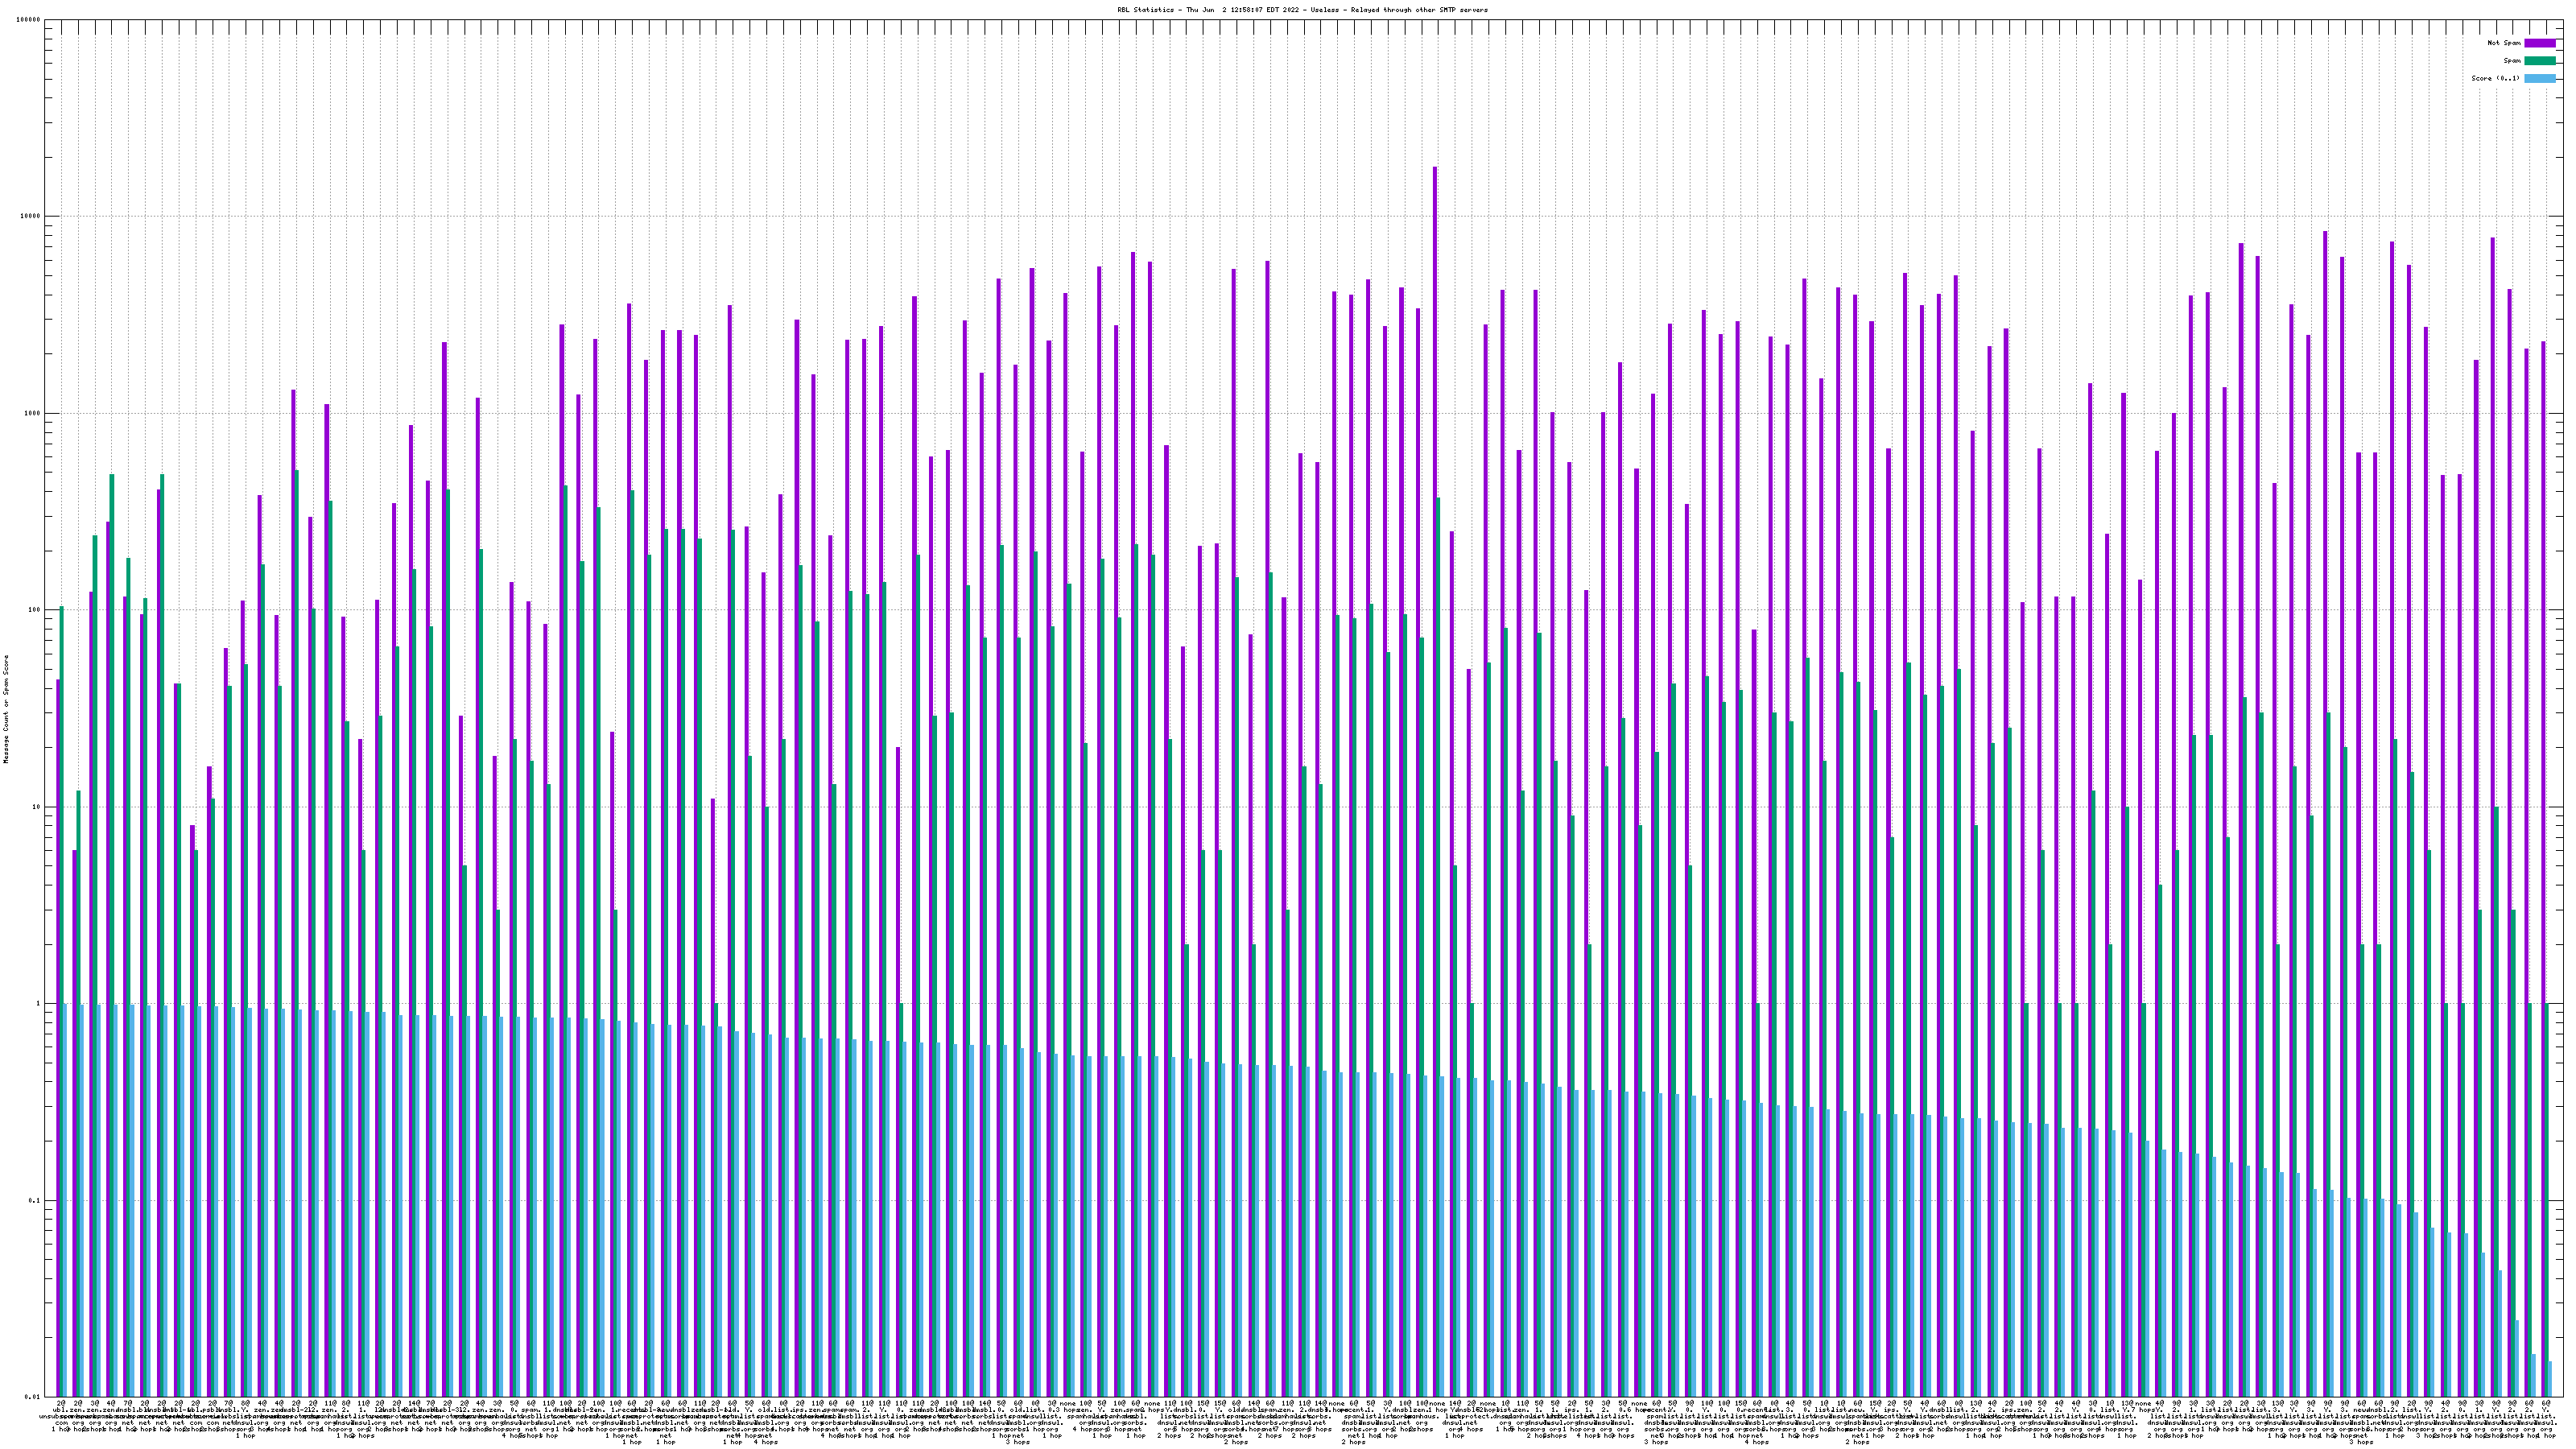Click the 'Not Spam' legend label

(2504, 43)
